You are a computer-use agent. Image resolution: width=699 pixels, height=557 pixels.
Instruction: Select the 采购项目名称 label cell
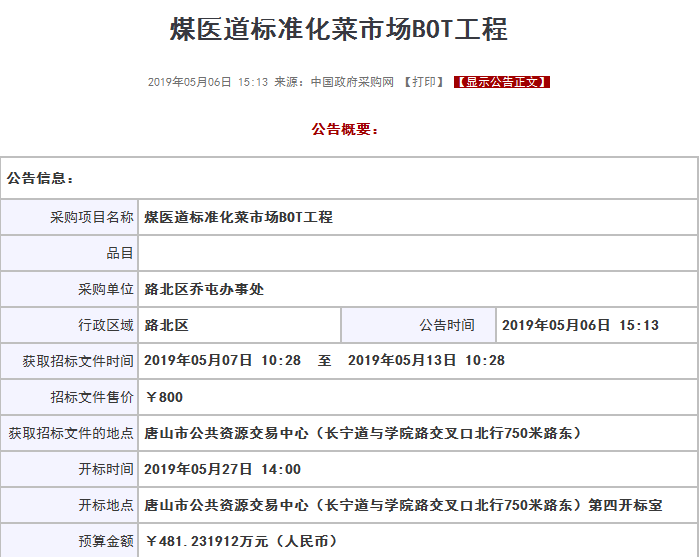(91, 217)
